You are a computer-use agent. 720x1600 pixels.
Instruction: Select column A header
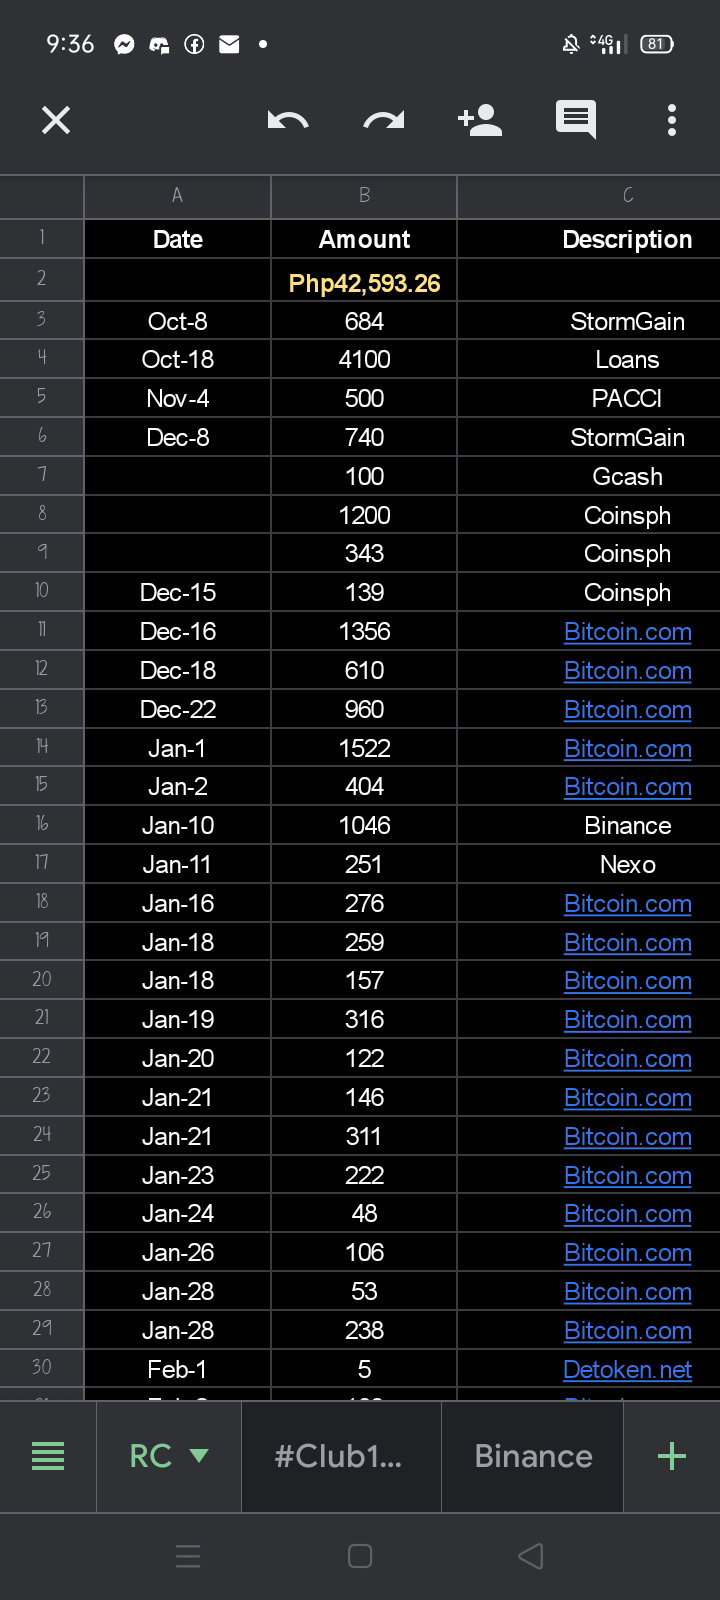[x=177, y=196]
